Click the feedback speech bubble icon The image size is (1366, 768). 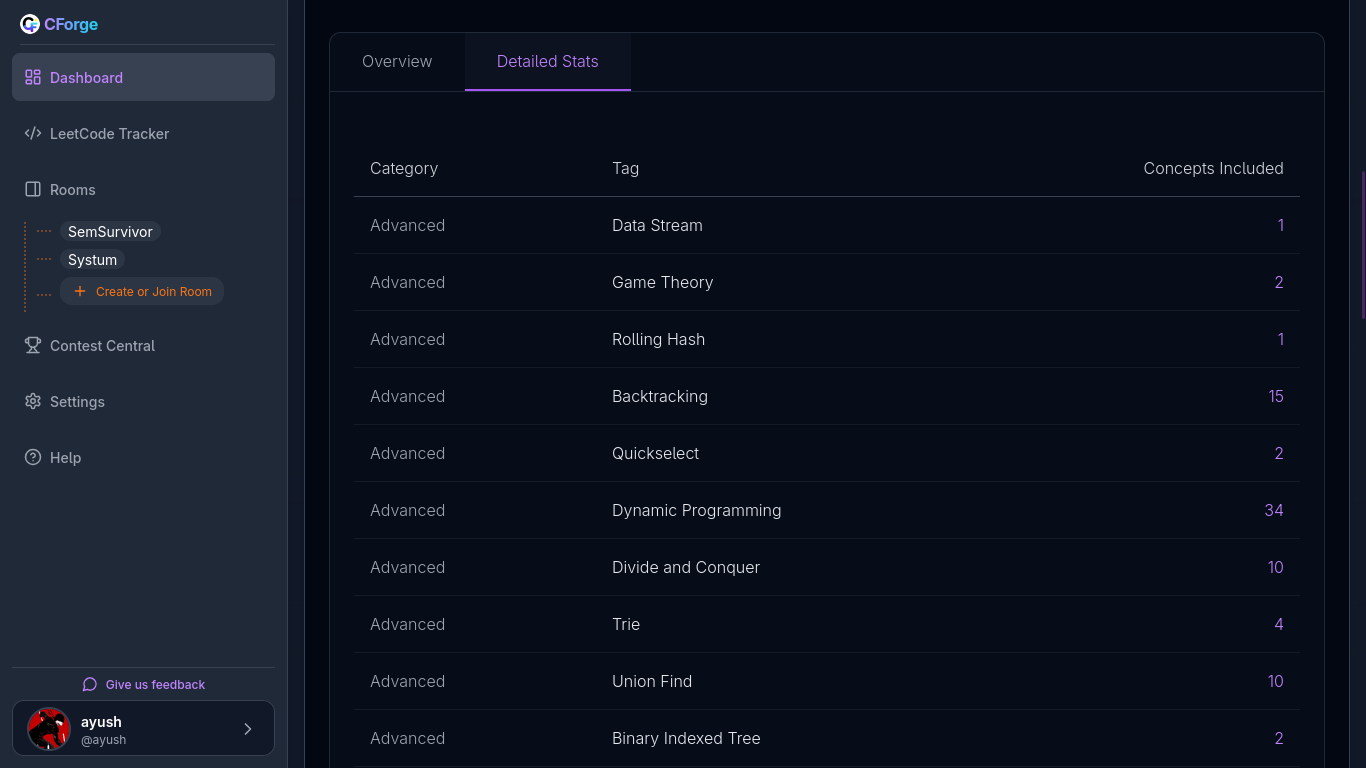[88, 684]
